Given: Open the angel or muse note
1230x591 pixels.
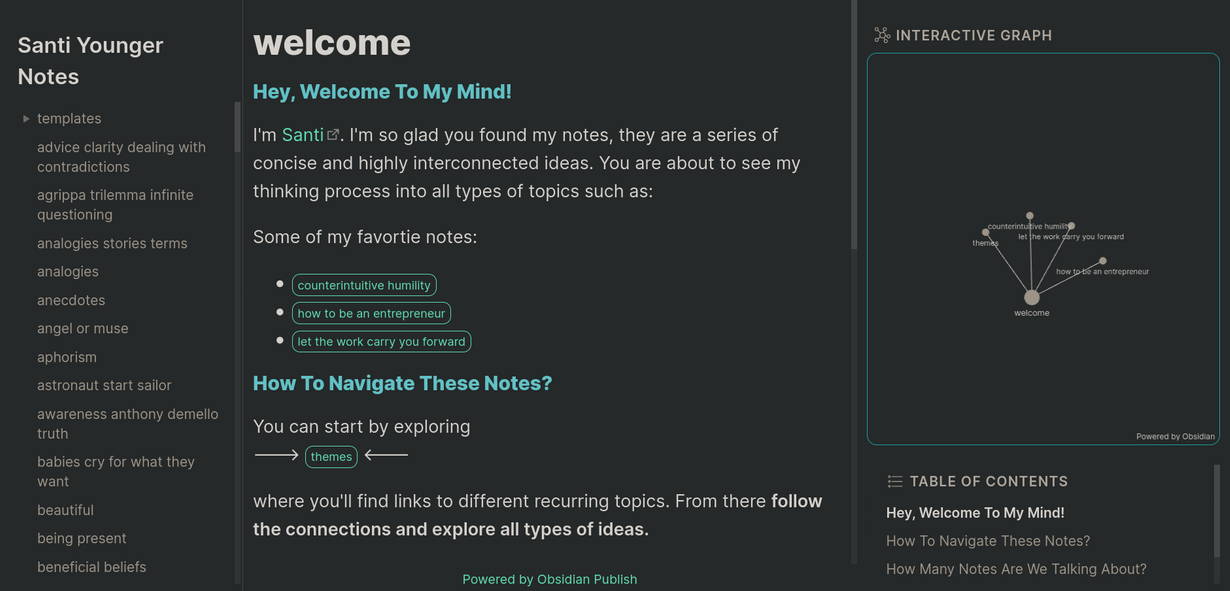Looking at the screenshot, I should point(83,328).
